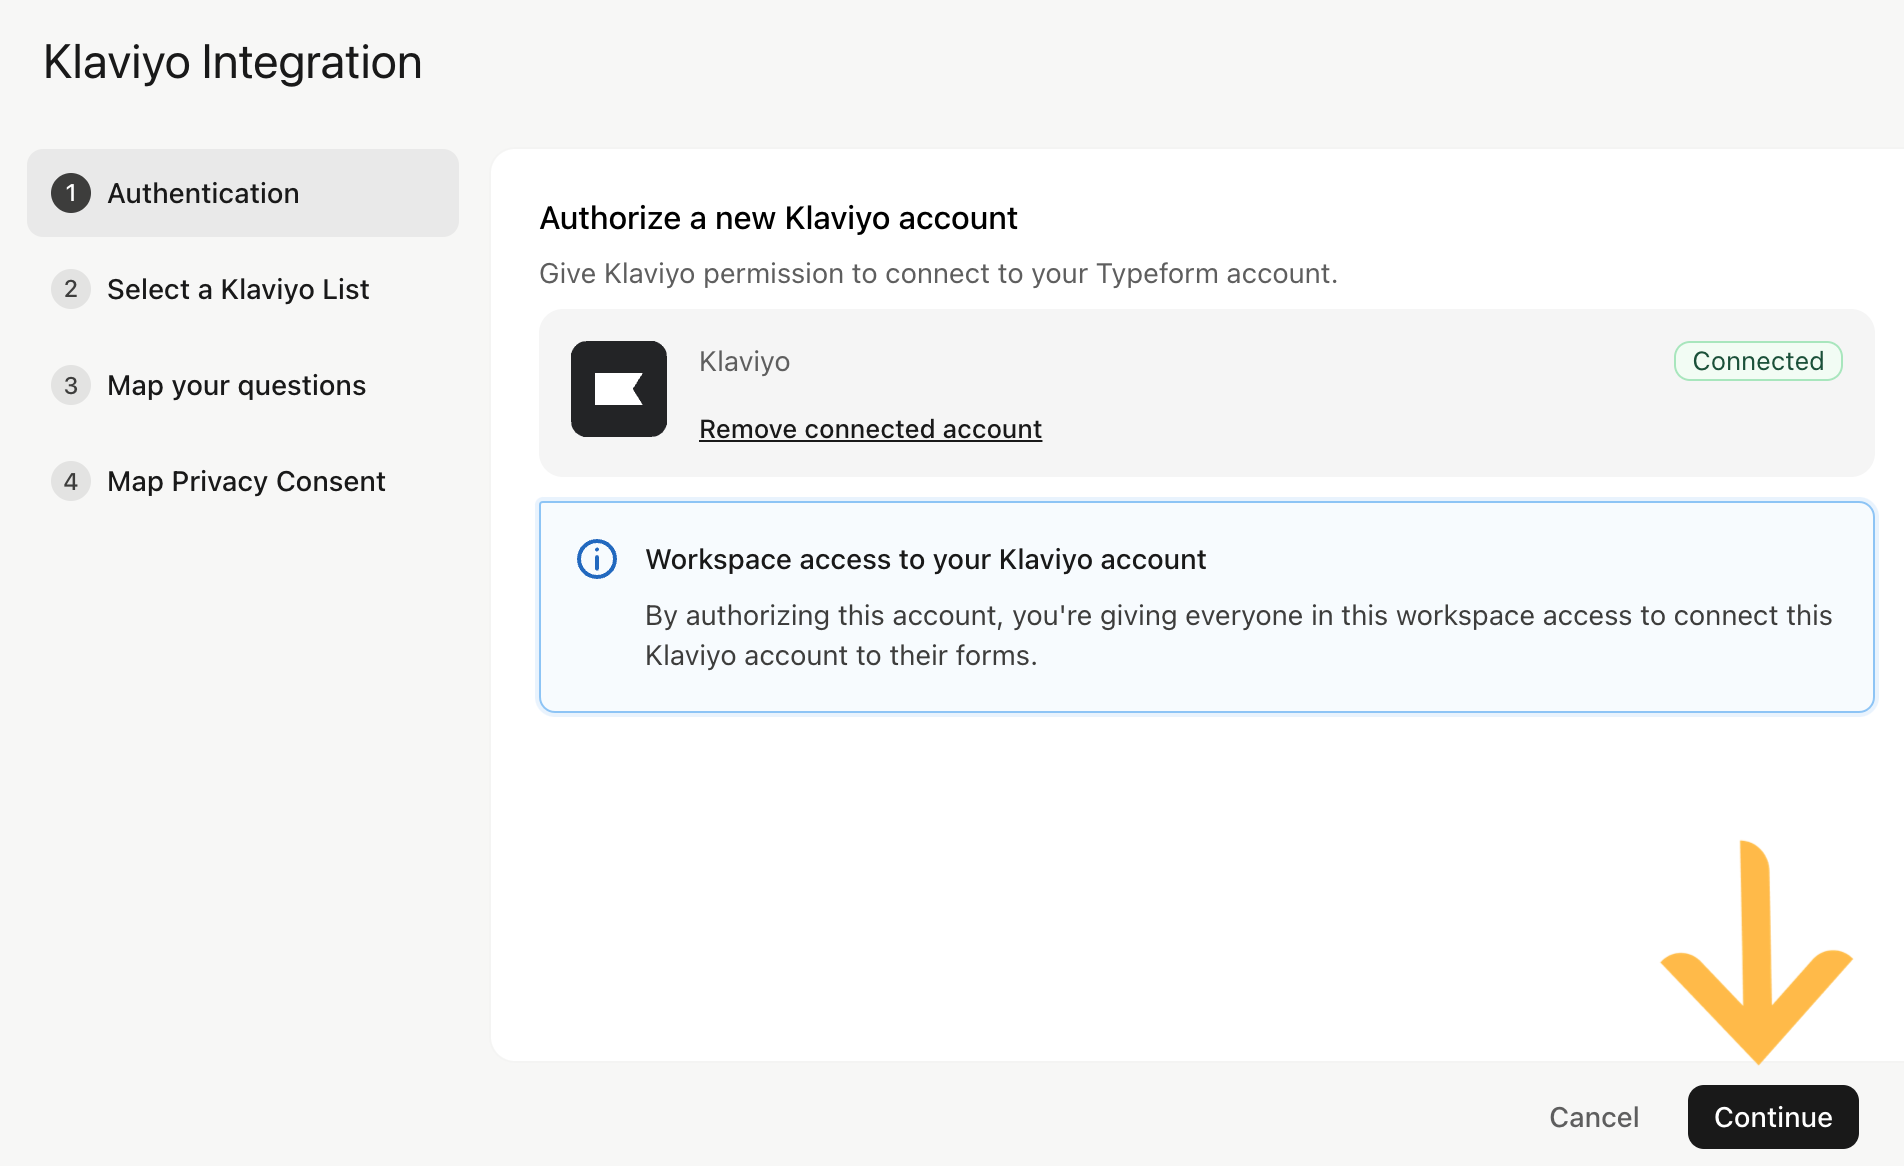The width and height of the screenshot is (1904, 1166).
Task: Click the Klaviyo flag logo icon
Action: click(619, 389)
